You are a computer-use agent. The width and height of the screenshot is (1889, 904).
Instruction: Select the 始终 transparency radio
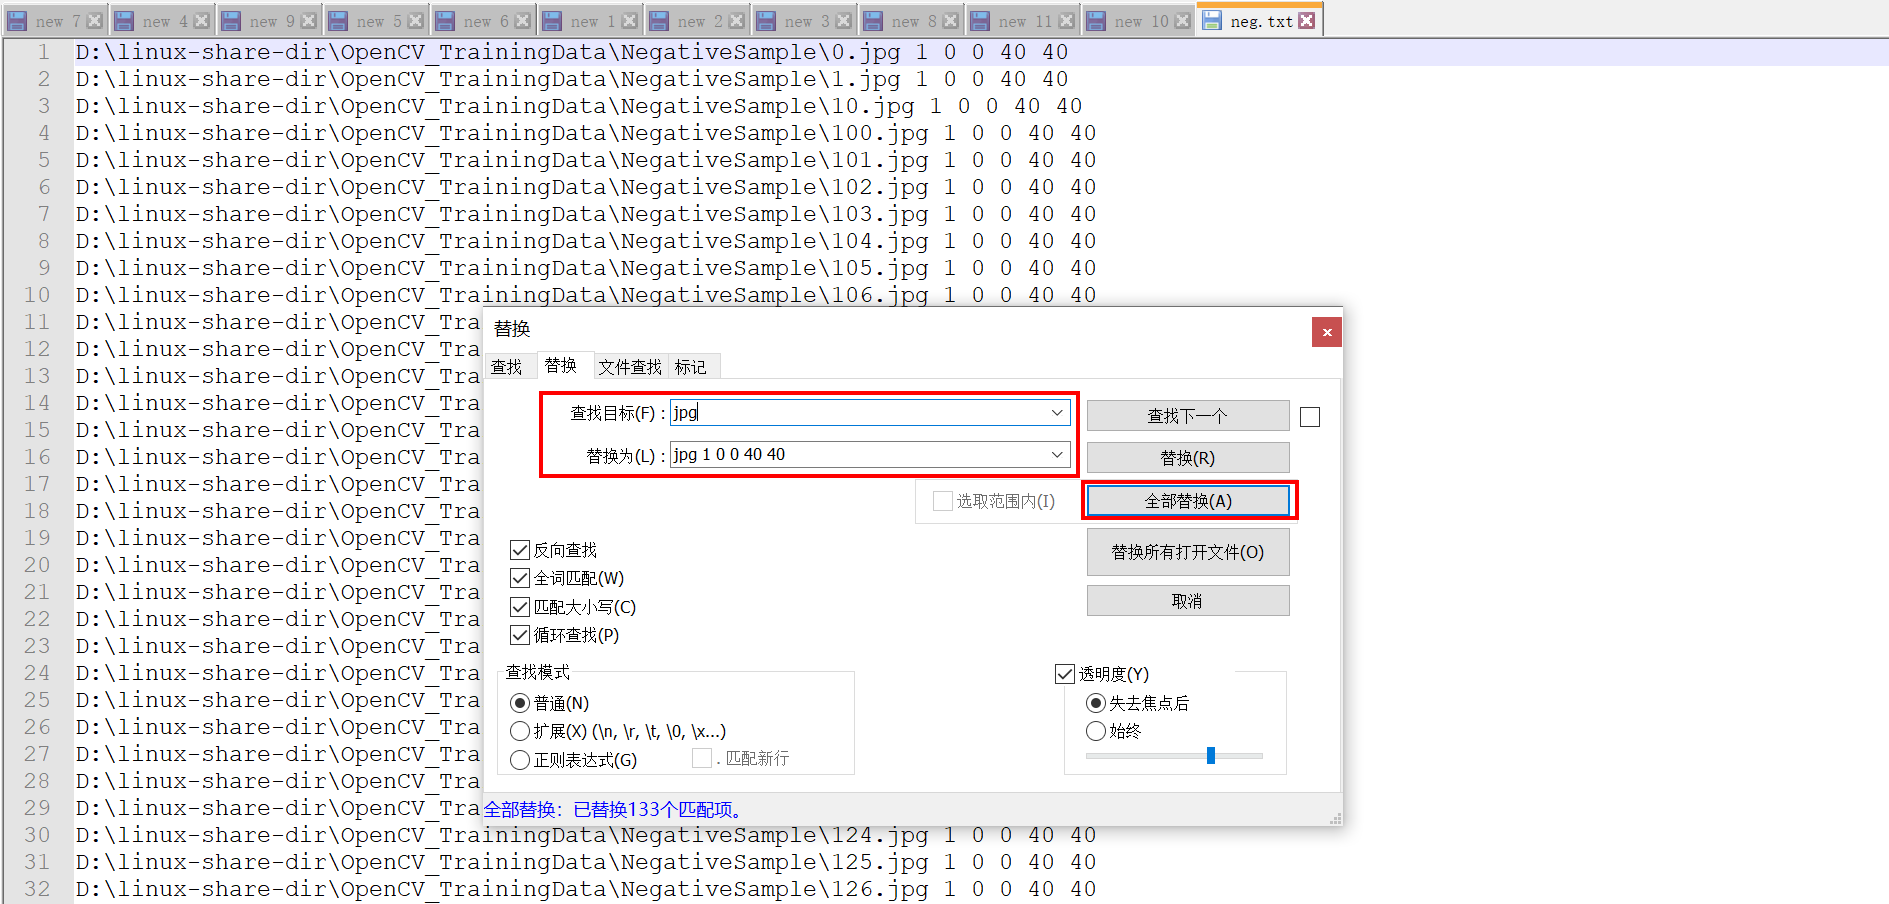(1096, 731)
